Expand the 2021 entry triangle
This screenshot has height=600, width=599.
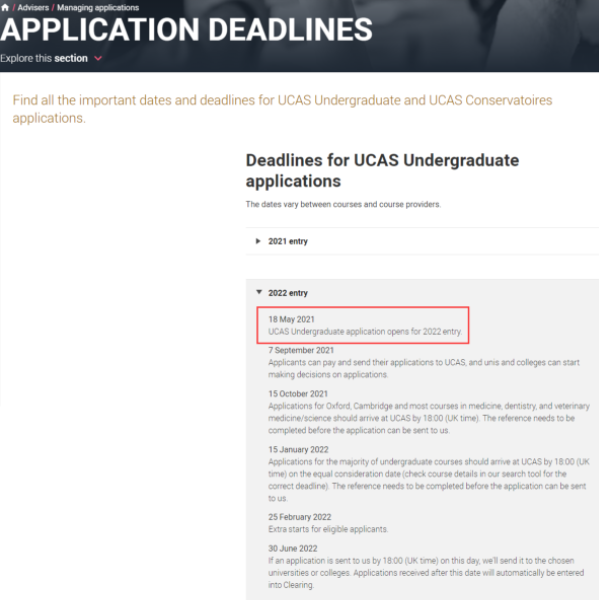(x=258, y=241)
